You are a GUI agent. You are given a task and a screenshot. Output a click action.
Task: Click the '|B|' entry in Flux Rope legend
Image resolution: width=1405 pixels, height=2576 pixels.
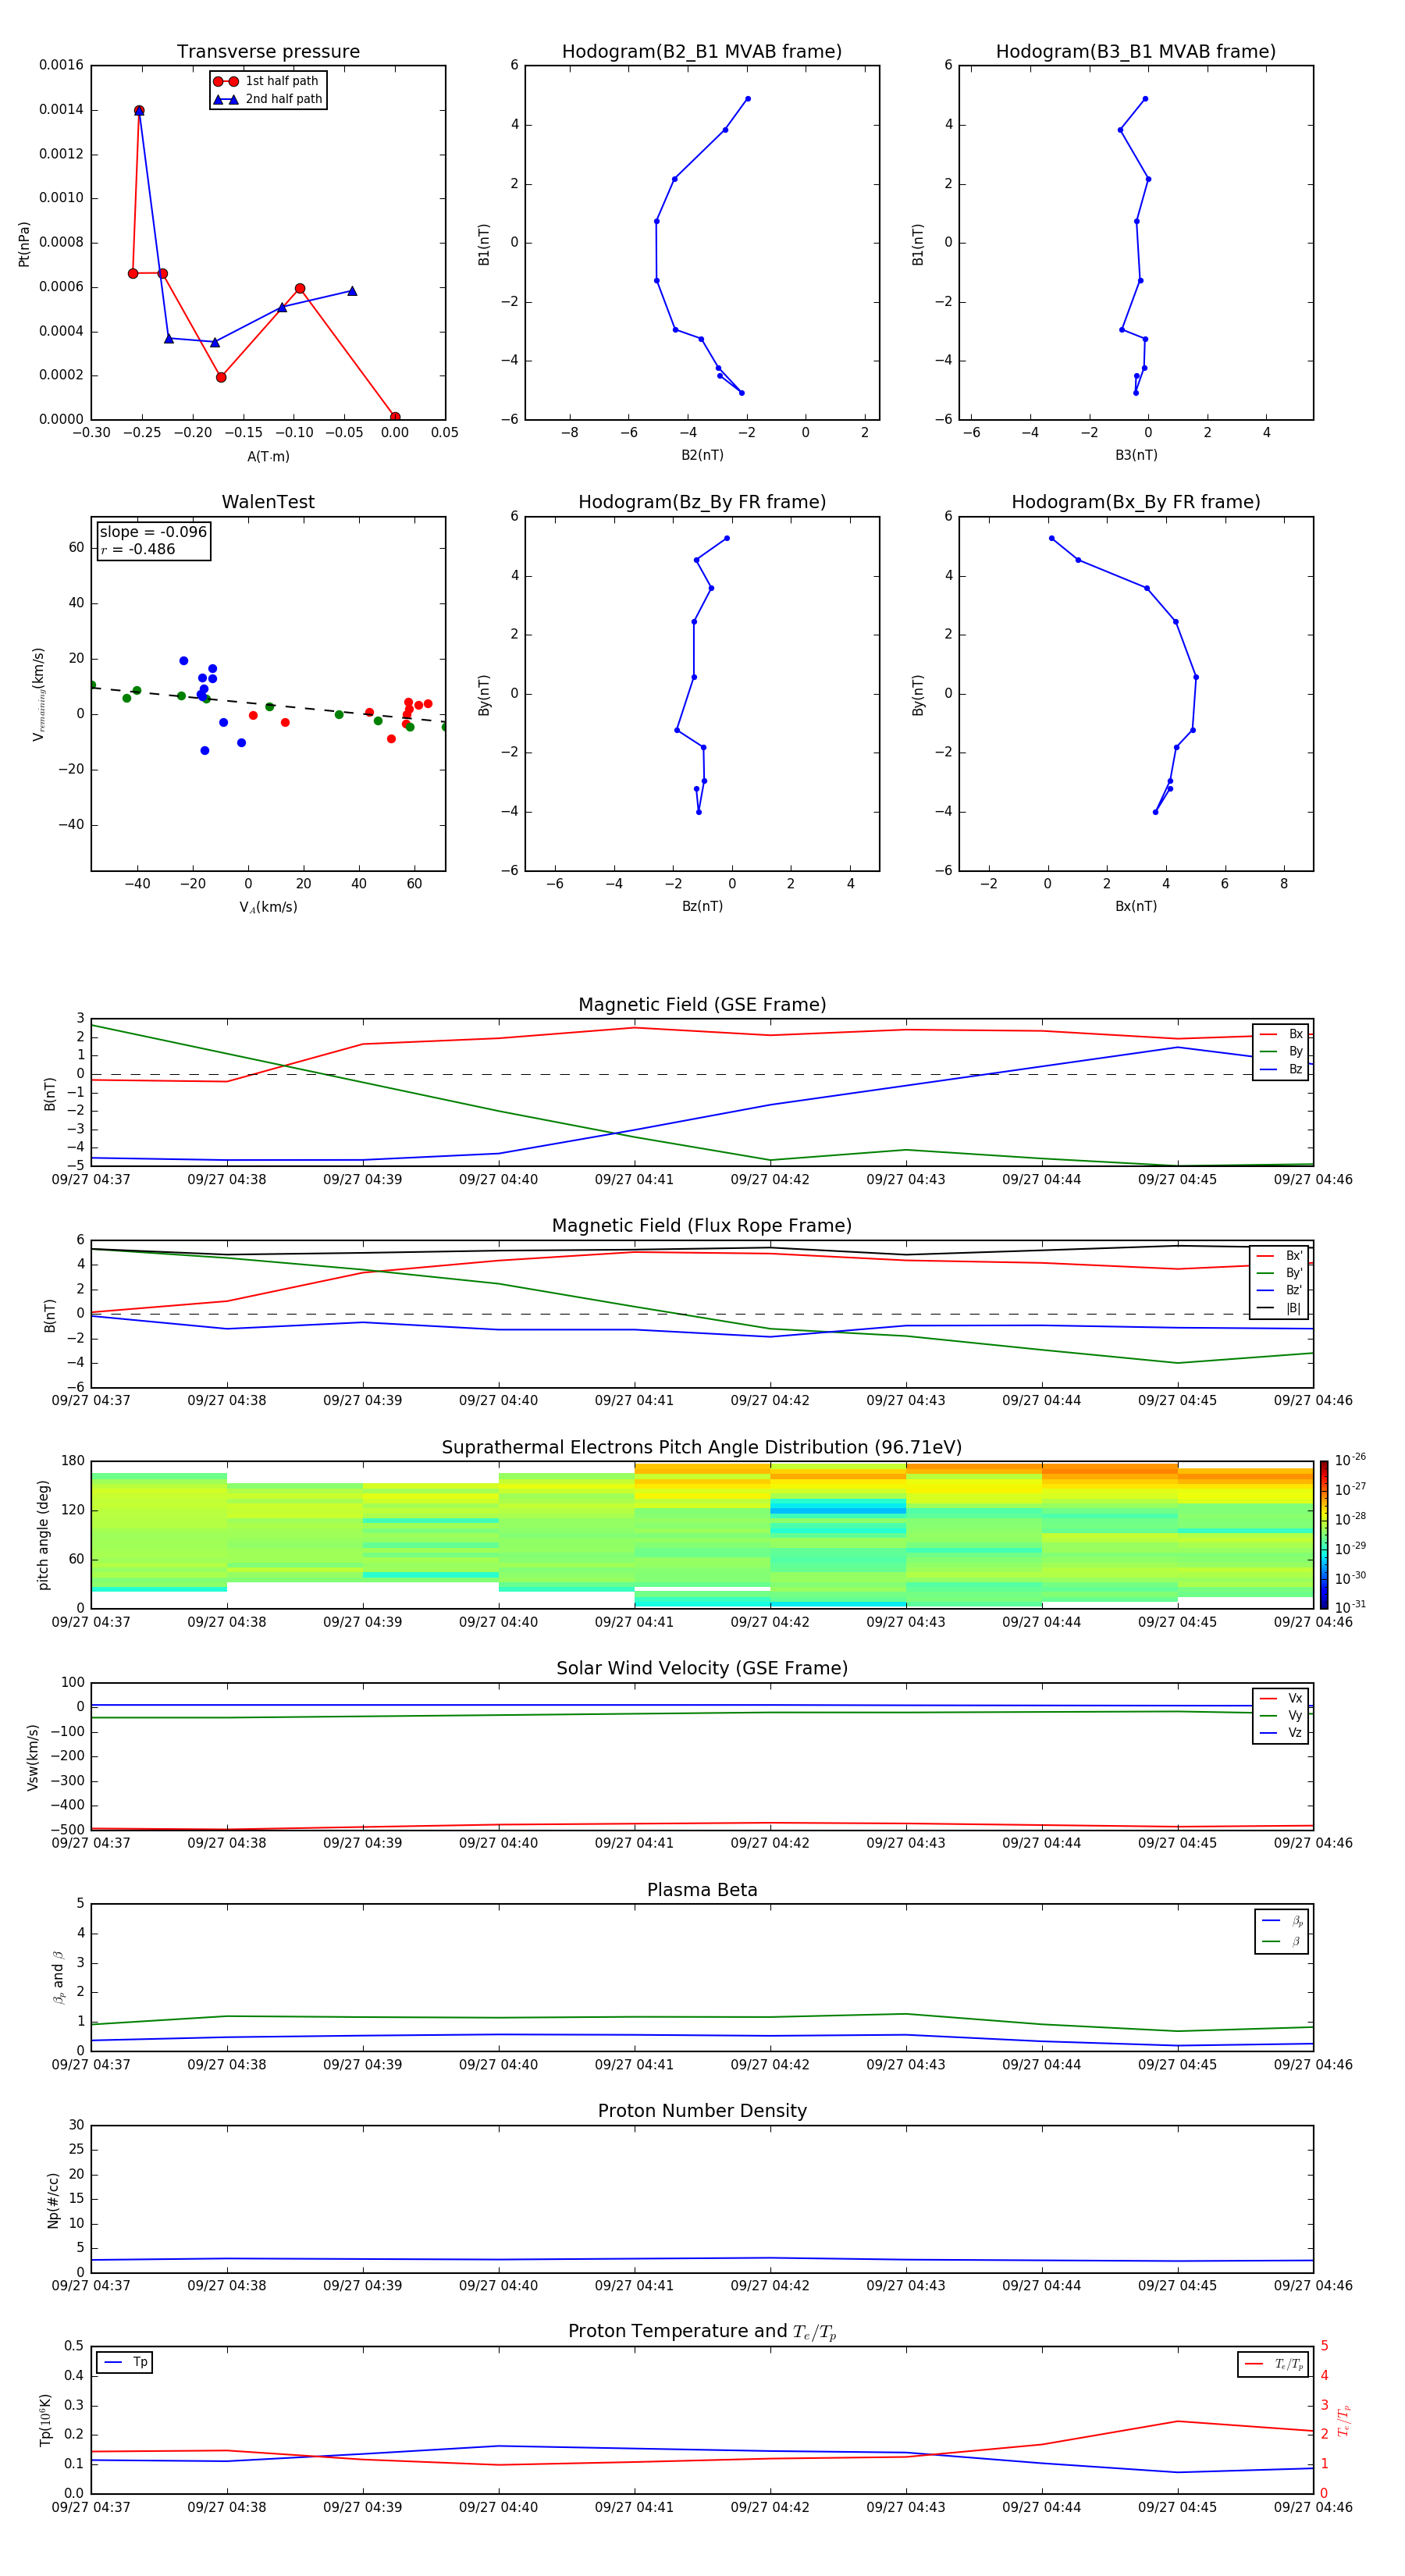(x=1279, y=1308)
